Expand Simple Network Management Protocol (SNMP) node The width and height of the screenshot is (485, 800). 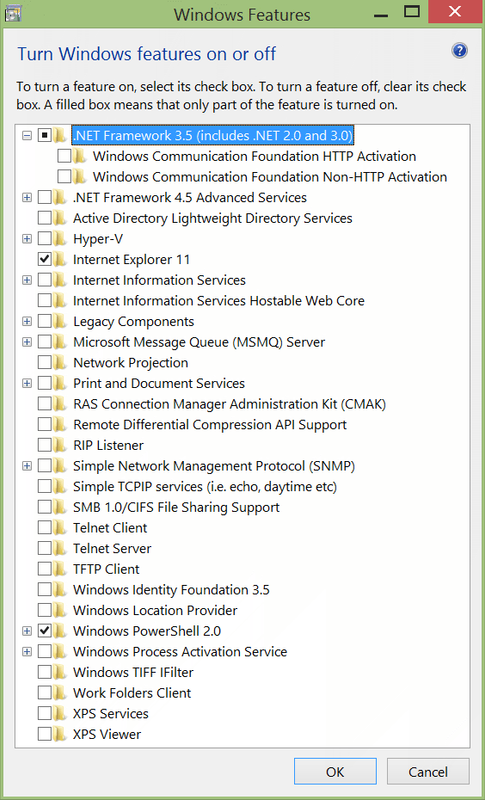(x=27, y=466)
